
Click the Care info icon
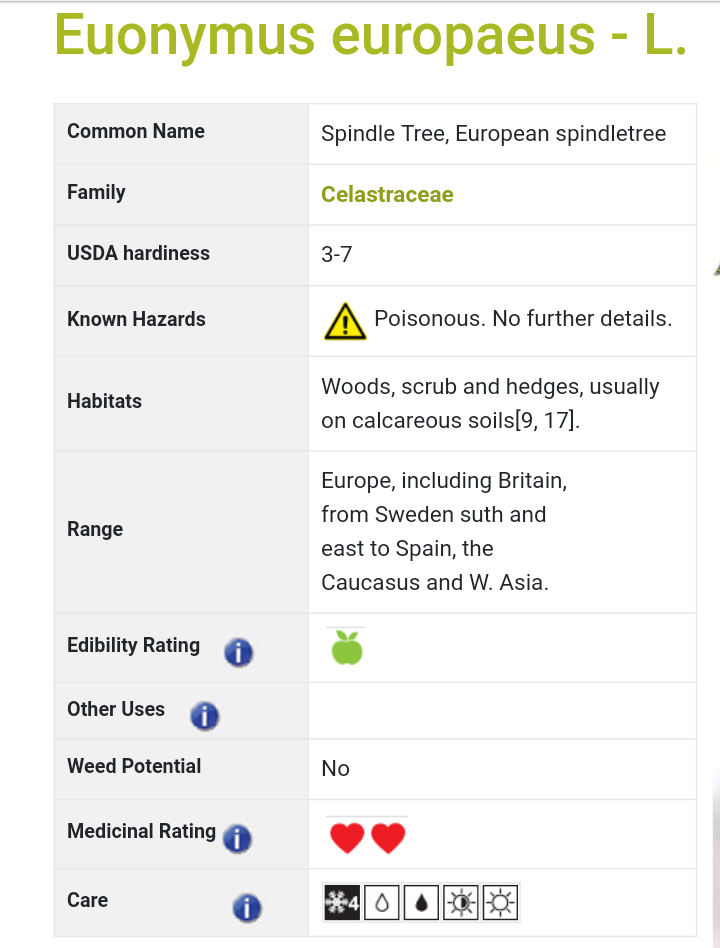(x=247, y=907)
